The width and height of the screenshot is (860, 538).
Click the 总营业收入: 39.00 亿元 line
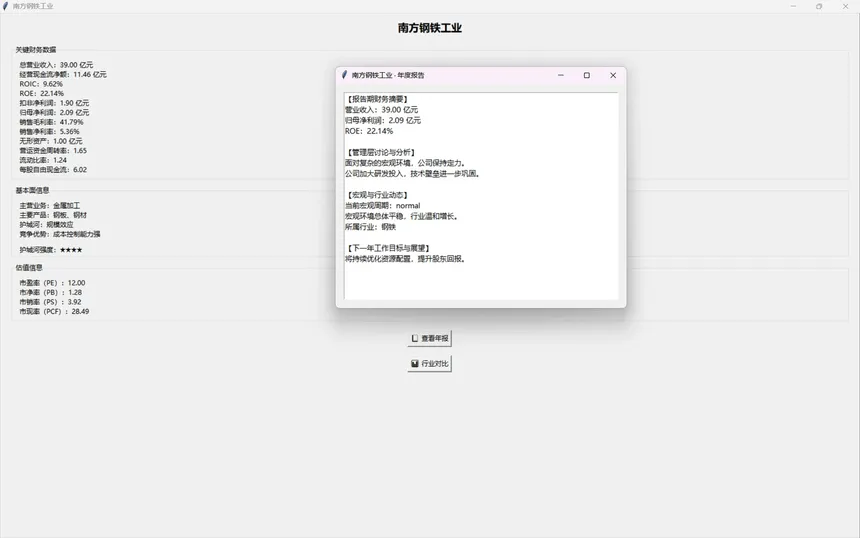click(x=56, y=65)
